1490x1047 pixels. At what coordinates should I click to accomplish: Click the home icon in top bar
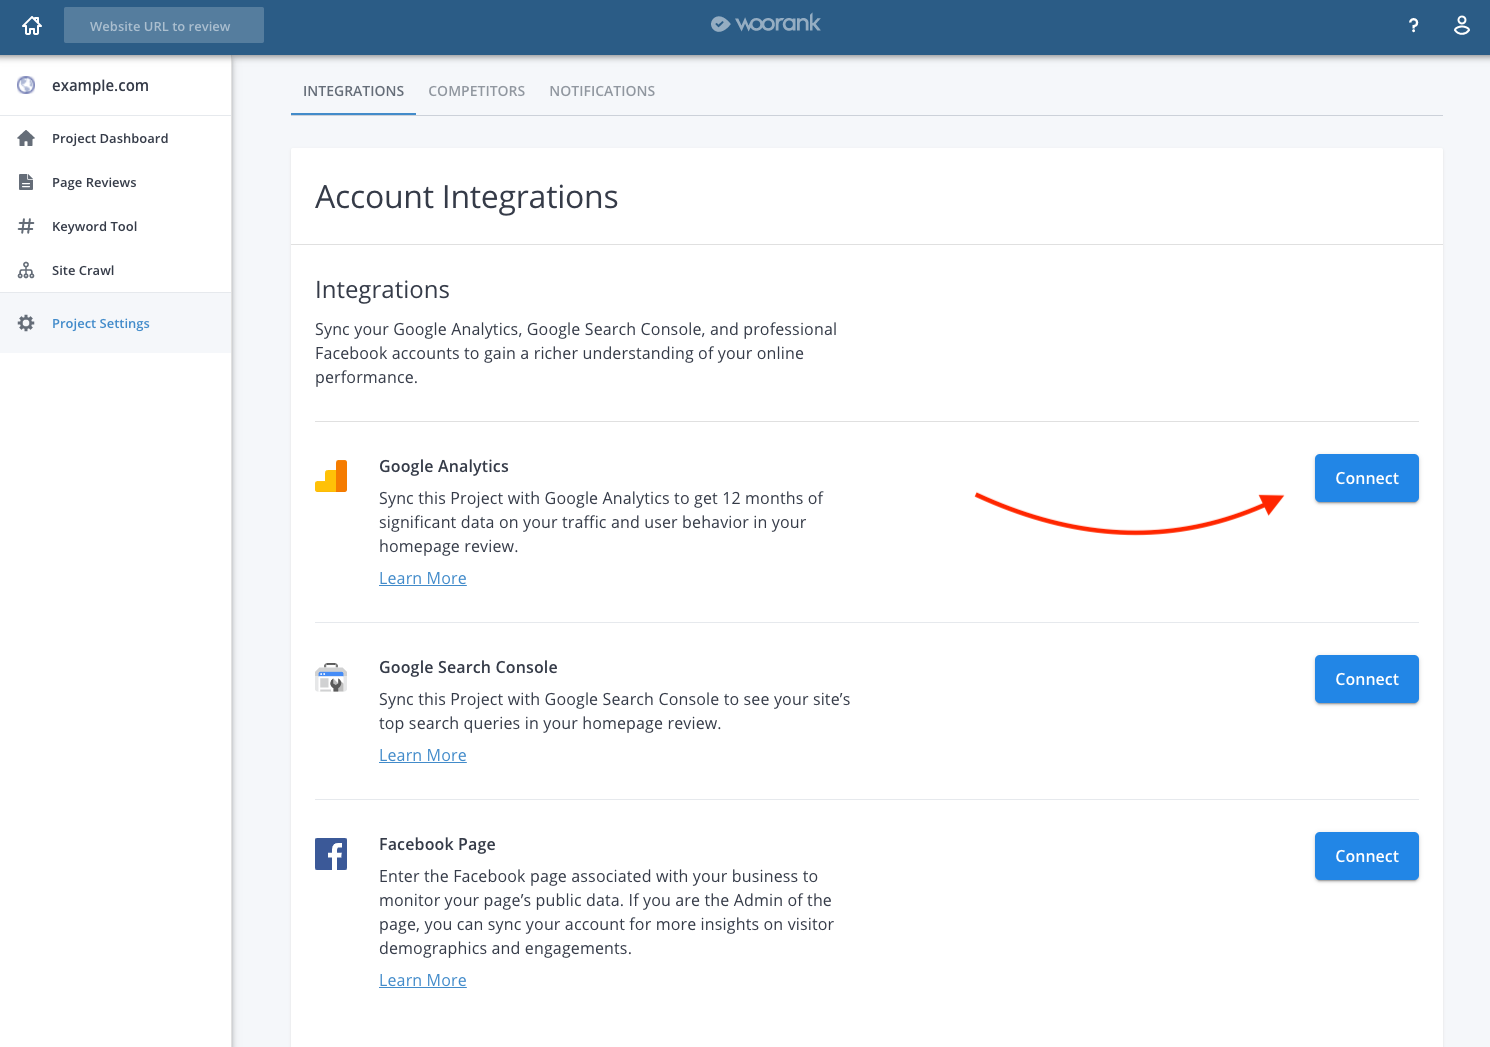point(32,26)
